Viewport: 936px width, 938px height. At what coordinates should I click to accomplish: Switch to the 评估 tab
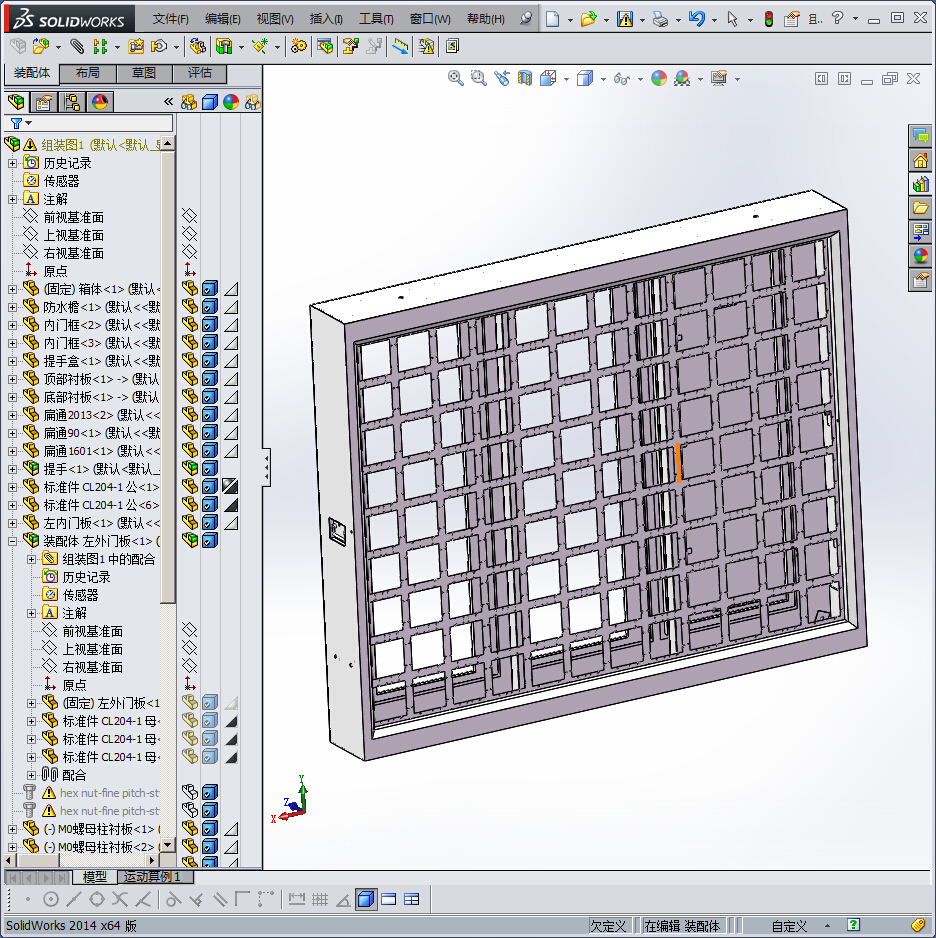point(200,73)
